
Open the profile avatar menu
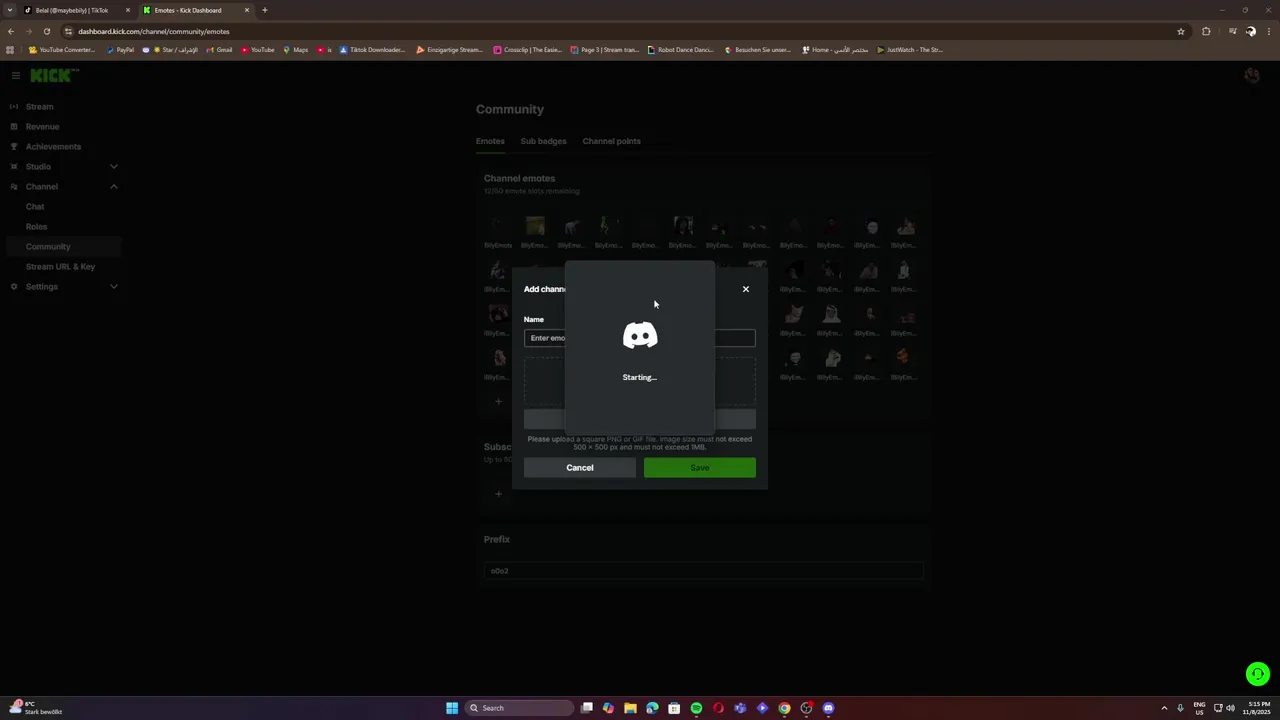[x=1251, y=76]
